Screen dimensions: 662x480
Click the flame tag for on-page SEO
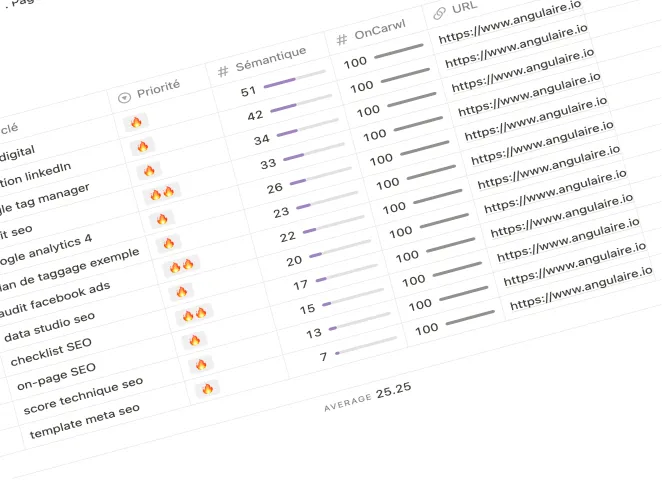click(x=195, y=340)
